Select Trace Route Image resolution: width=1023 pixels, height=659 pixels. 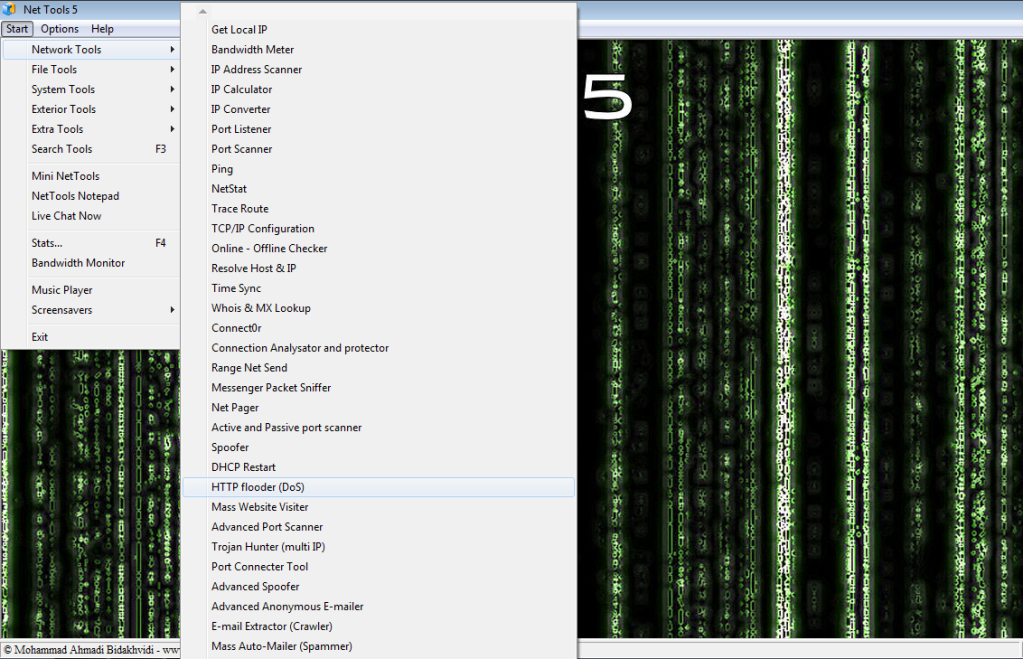click(378, 209)
